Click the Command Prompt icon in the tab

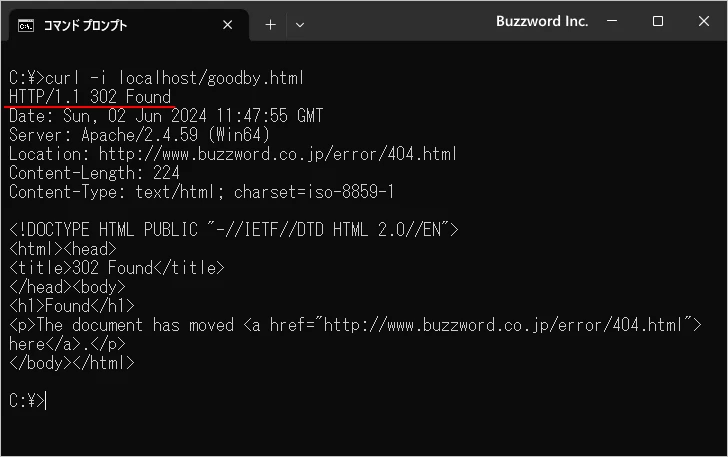26,25
